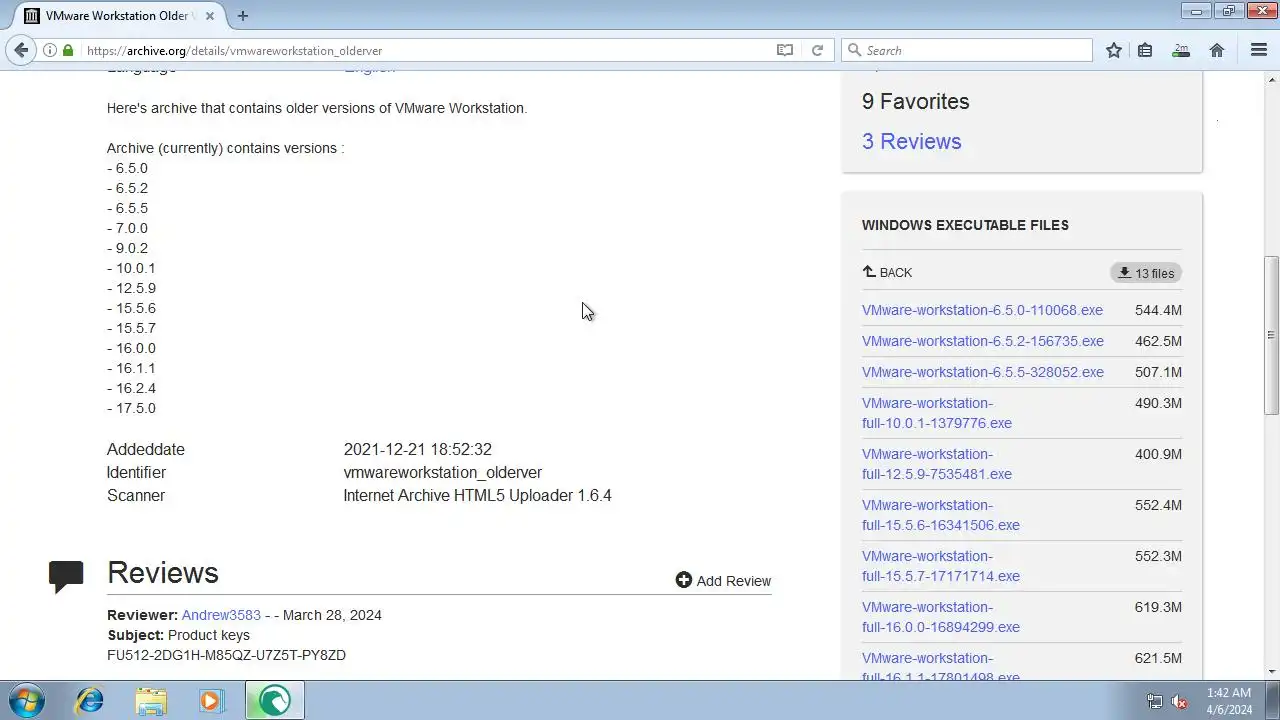
Task: Open Windows Explorer folder in taskbar
Action: click(x=151, y=700)
